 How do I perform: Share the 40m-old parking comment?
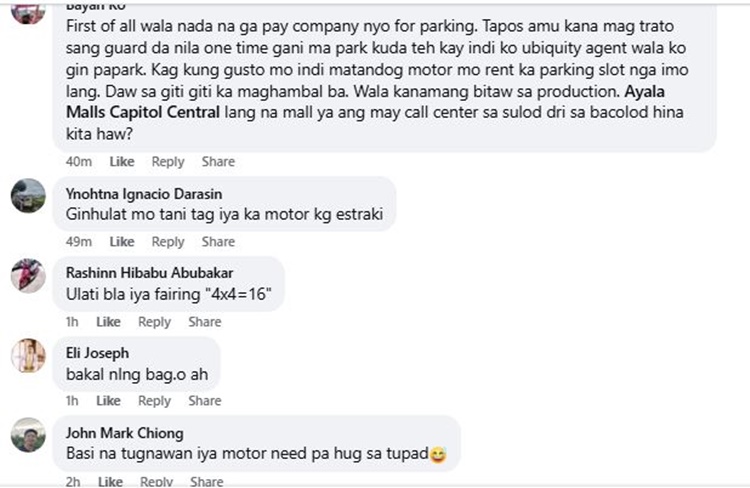(x=218, y=162)
